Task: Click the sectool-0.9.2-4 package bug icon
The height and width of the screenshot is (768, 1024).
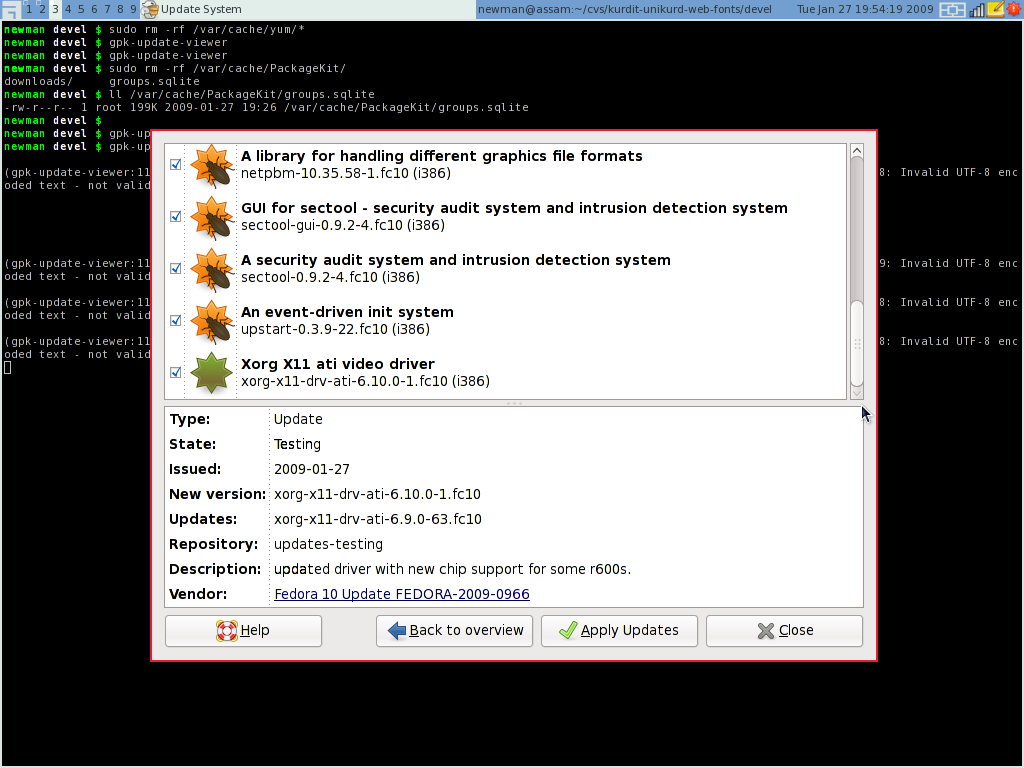Action: (x=212, y=269)
